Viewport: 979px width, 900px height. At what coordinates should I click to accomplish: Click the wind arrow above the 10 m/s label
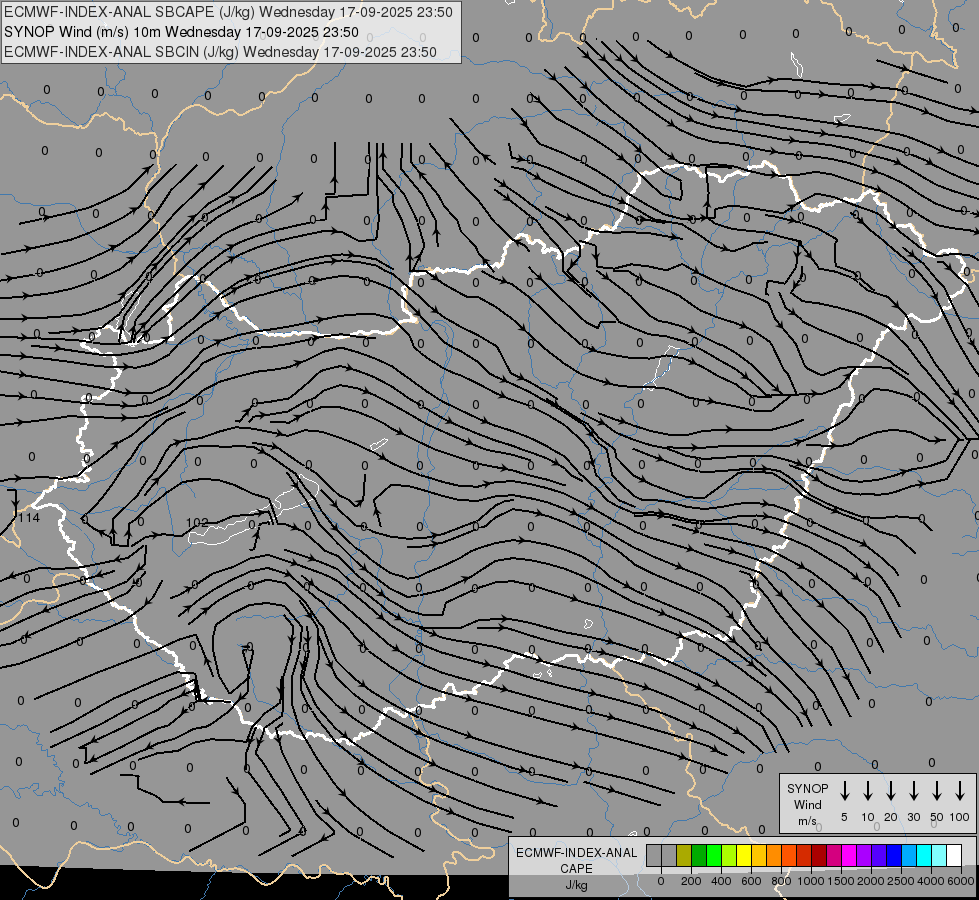click(868, 791)
